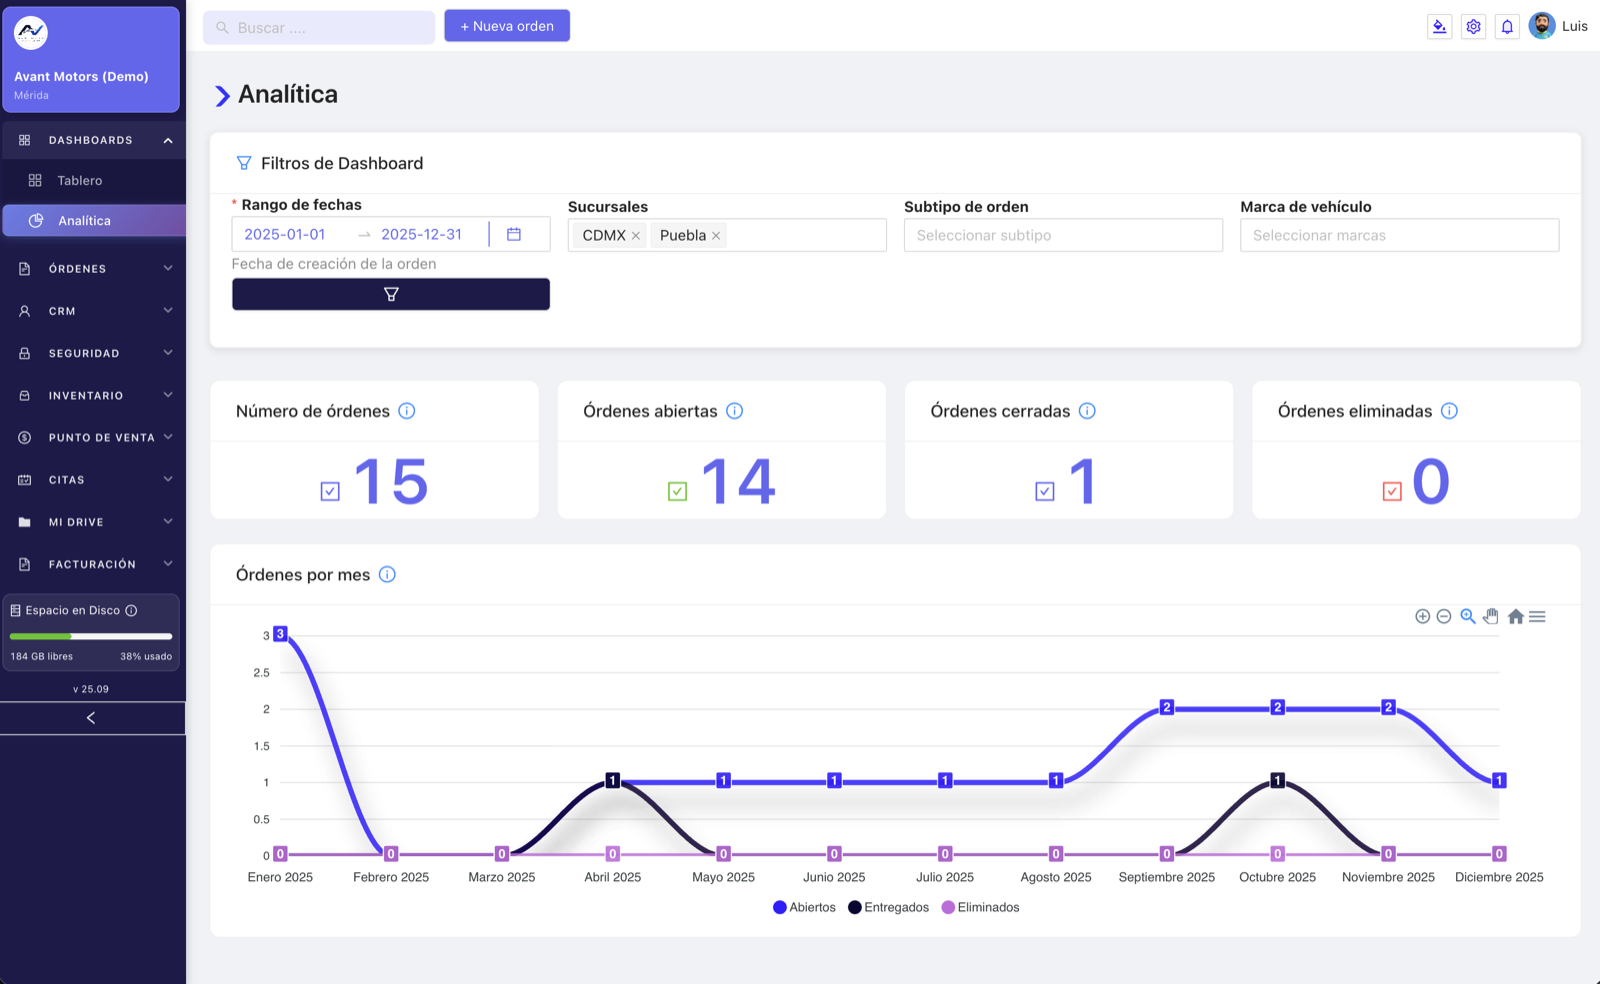Select the Analítica menu item

(93, 221)
